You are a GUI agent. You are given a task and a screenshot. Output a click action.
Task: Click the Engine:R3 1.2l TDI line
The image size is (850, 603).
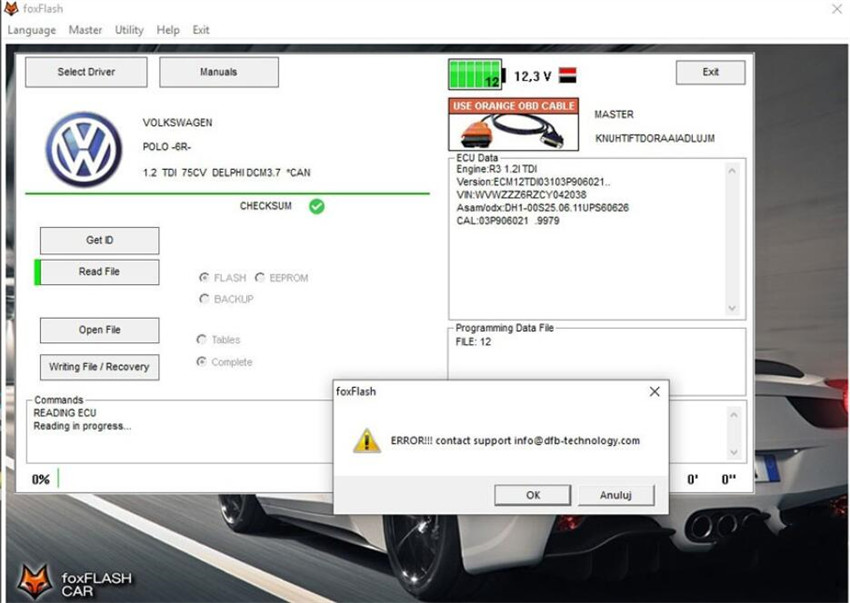click(x=497, y=169)
